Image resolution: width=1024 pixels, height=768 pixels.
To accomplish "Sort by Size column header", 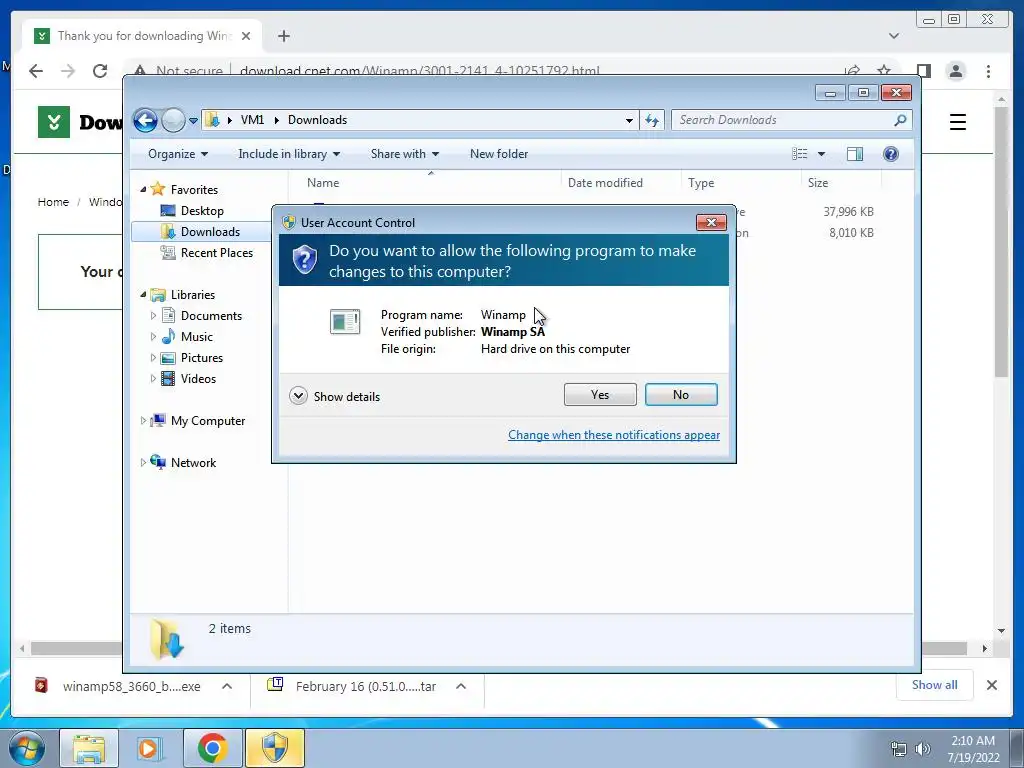I will pos(841,183).
